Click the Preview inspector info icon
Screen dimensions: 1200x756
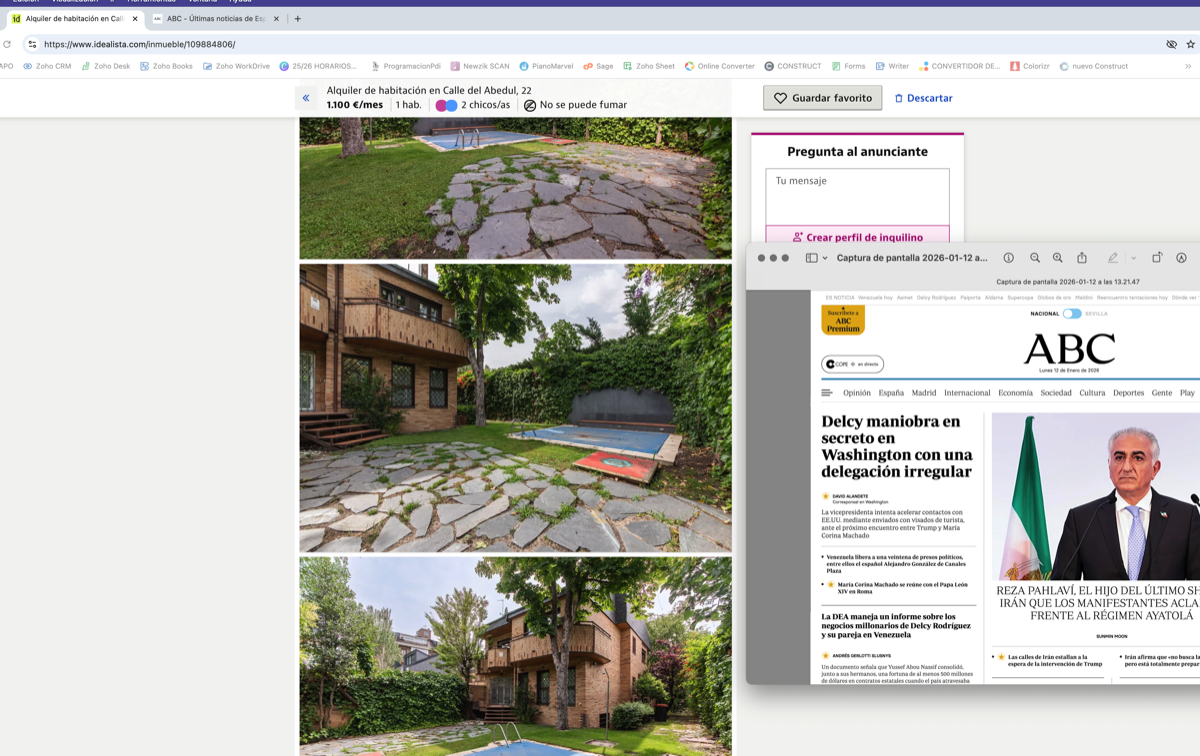(x=1008, y=258)
